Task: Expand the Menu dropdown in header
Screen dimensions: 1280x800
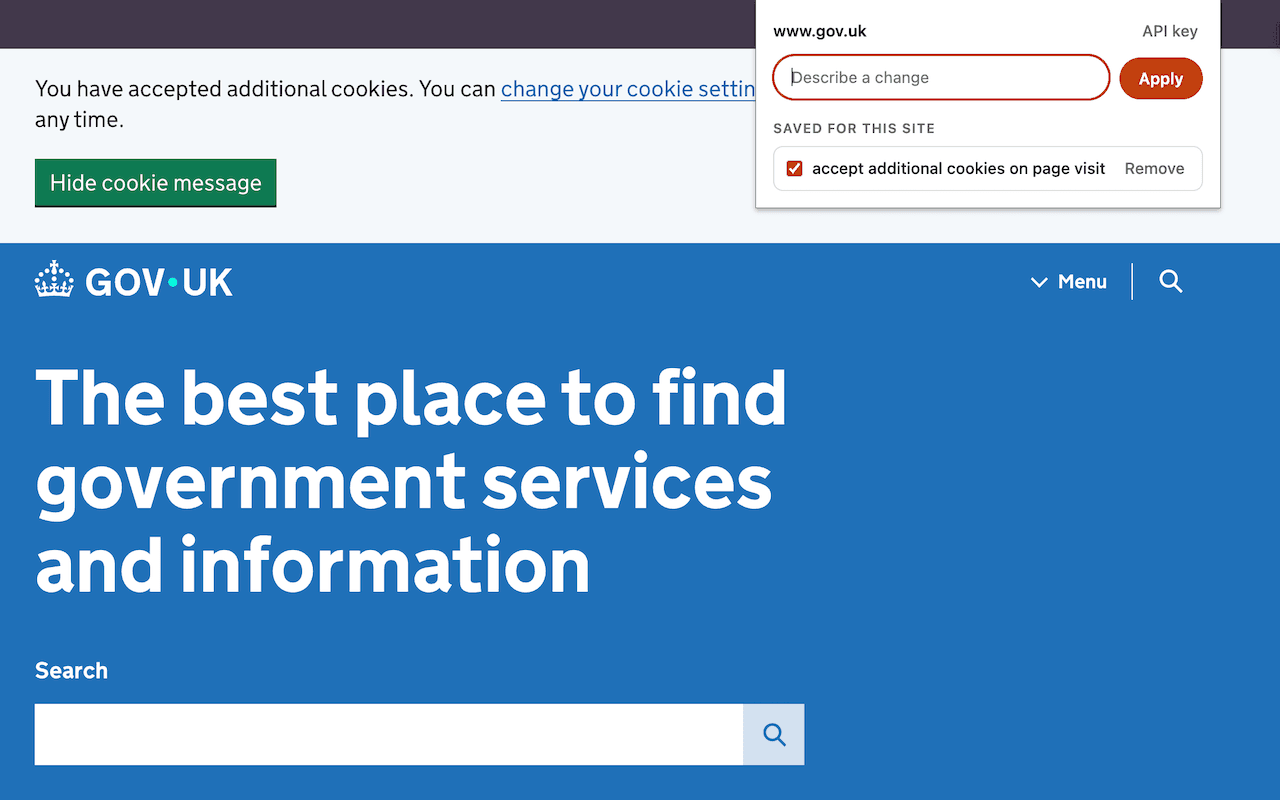Action: 1069,282
